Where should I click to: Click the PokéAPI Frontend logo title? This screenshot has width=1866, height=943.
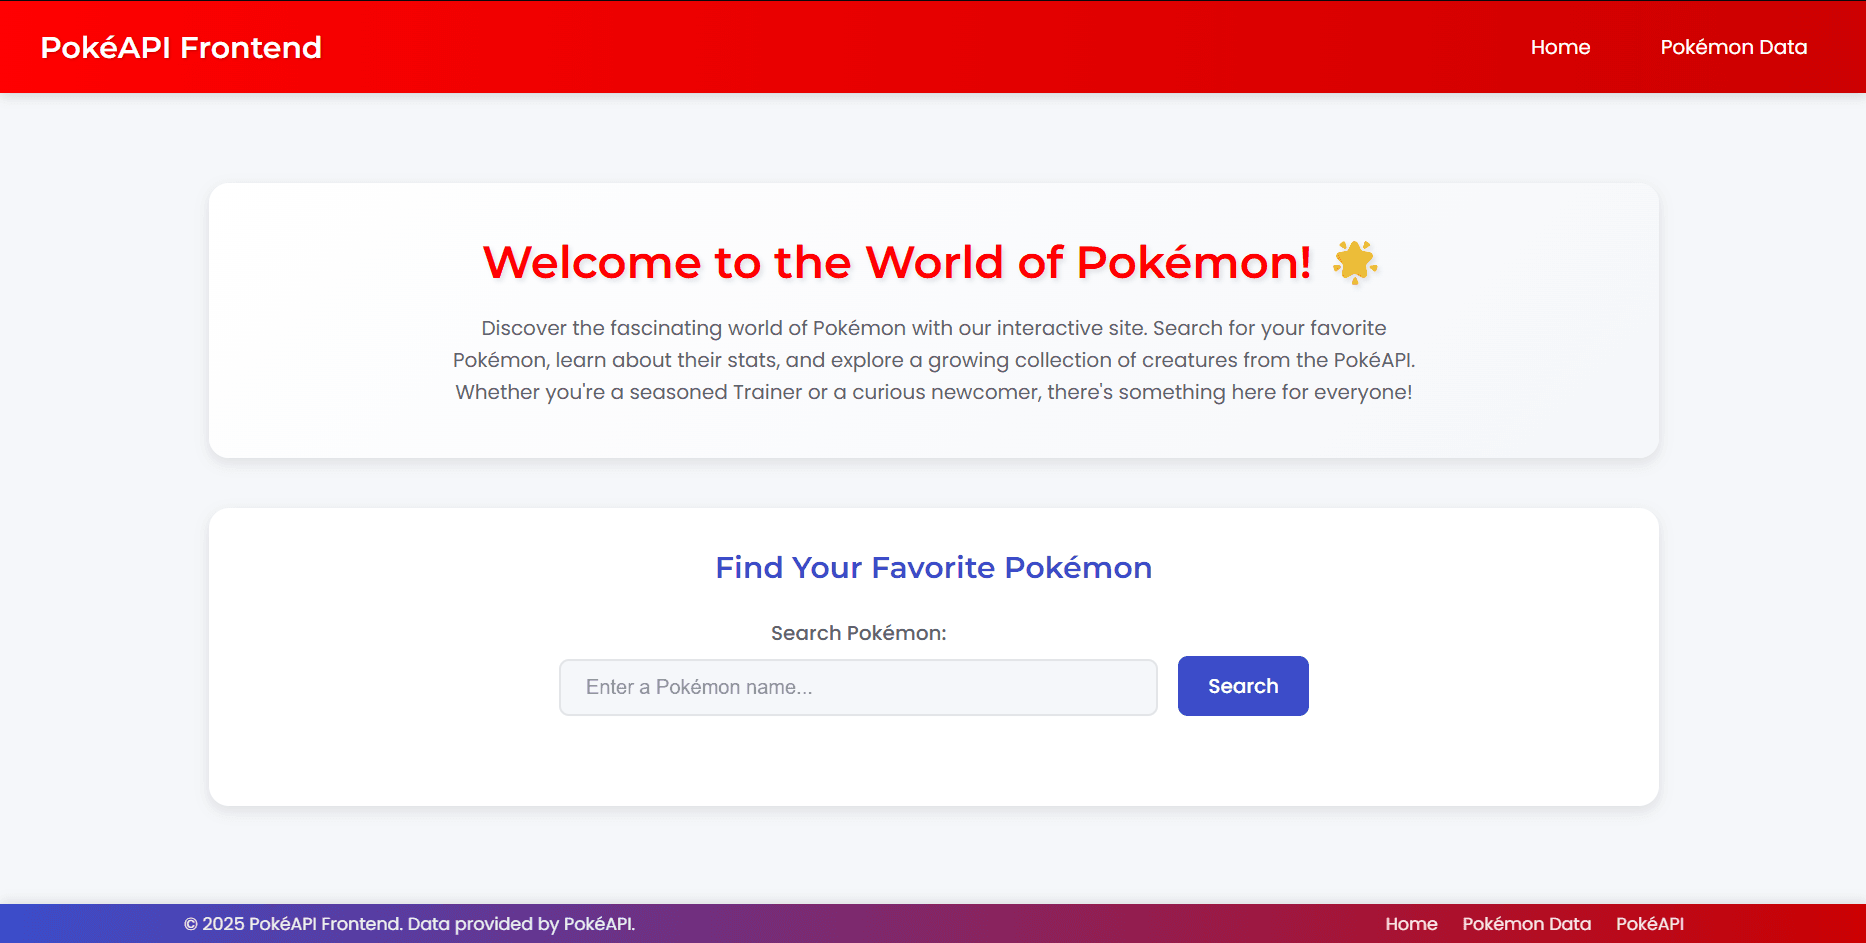pyautogui.click(x=181, y=47)
